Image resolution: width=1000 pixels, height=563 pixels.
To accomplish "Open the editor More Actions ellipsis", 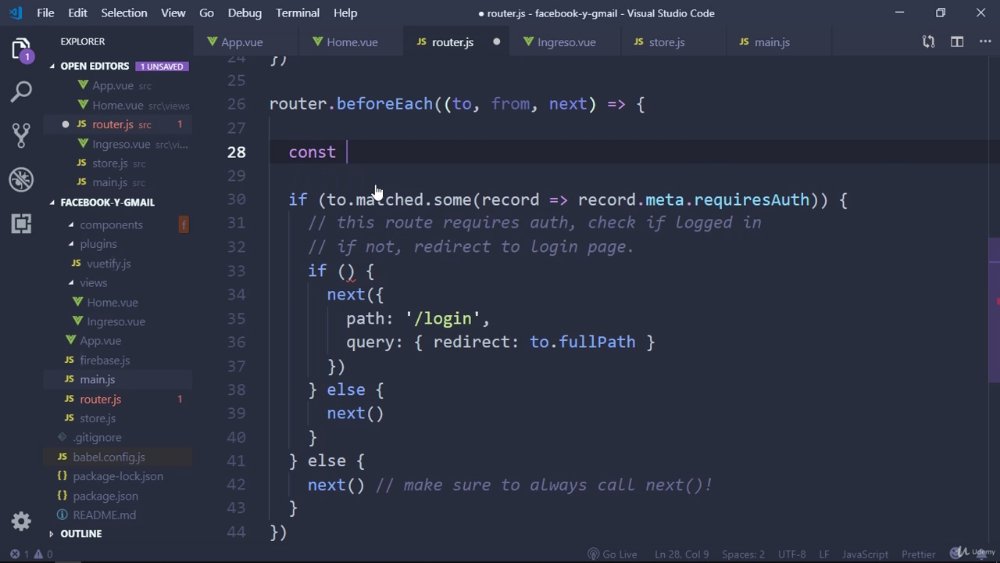I will (x=985, y=41).
